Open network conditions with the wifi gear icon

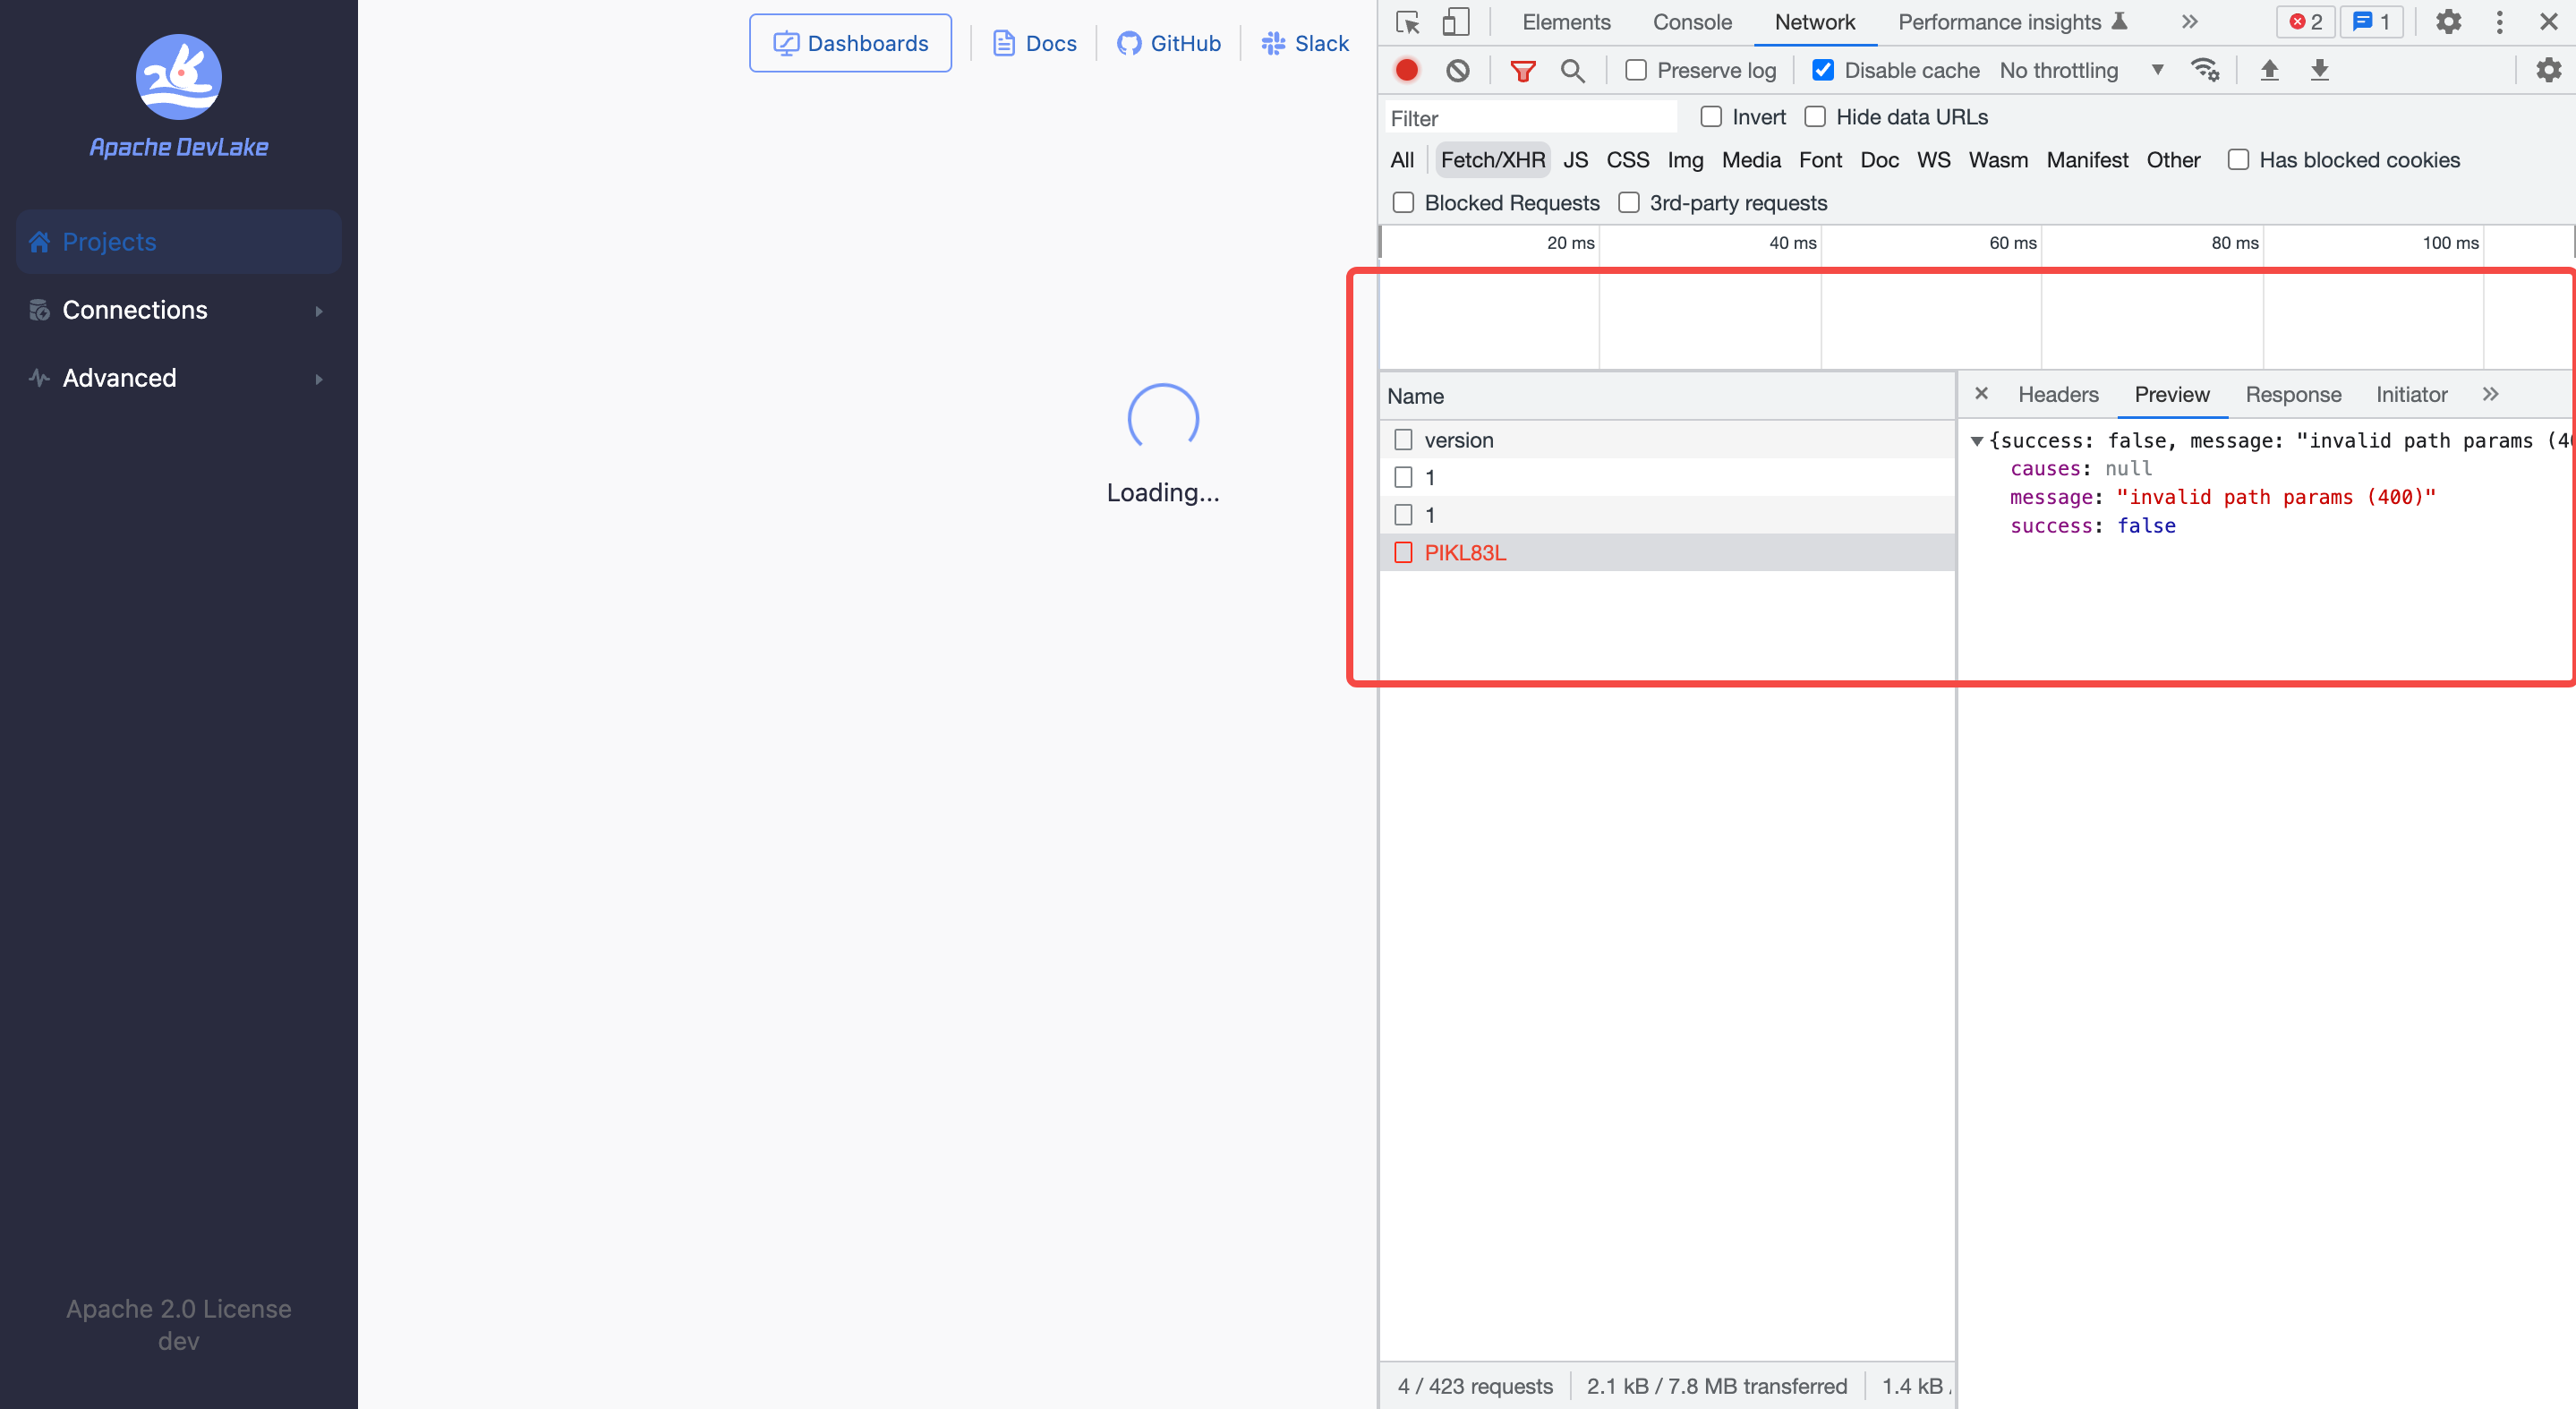pos(2204,70)
